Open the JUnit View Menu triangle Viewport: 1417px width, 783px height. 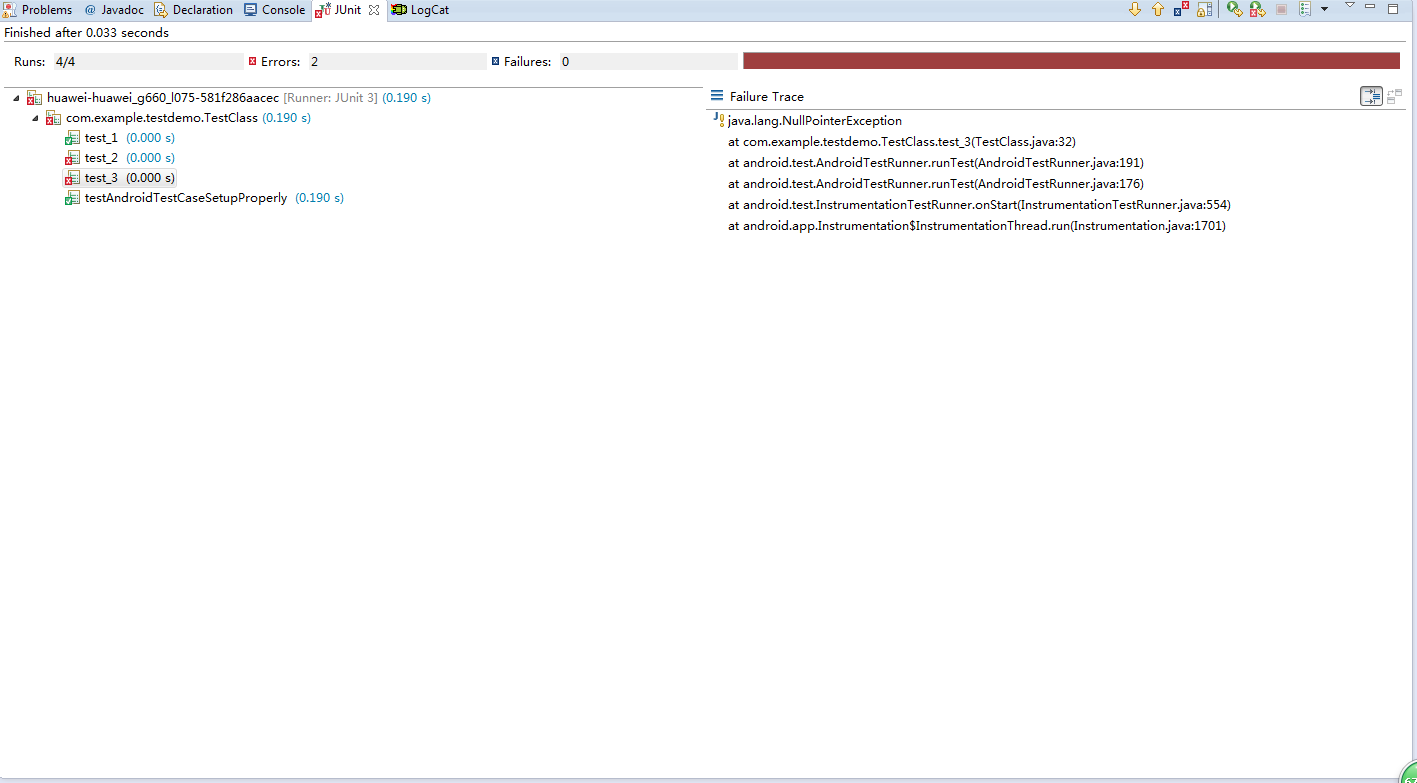point(1349,6)
